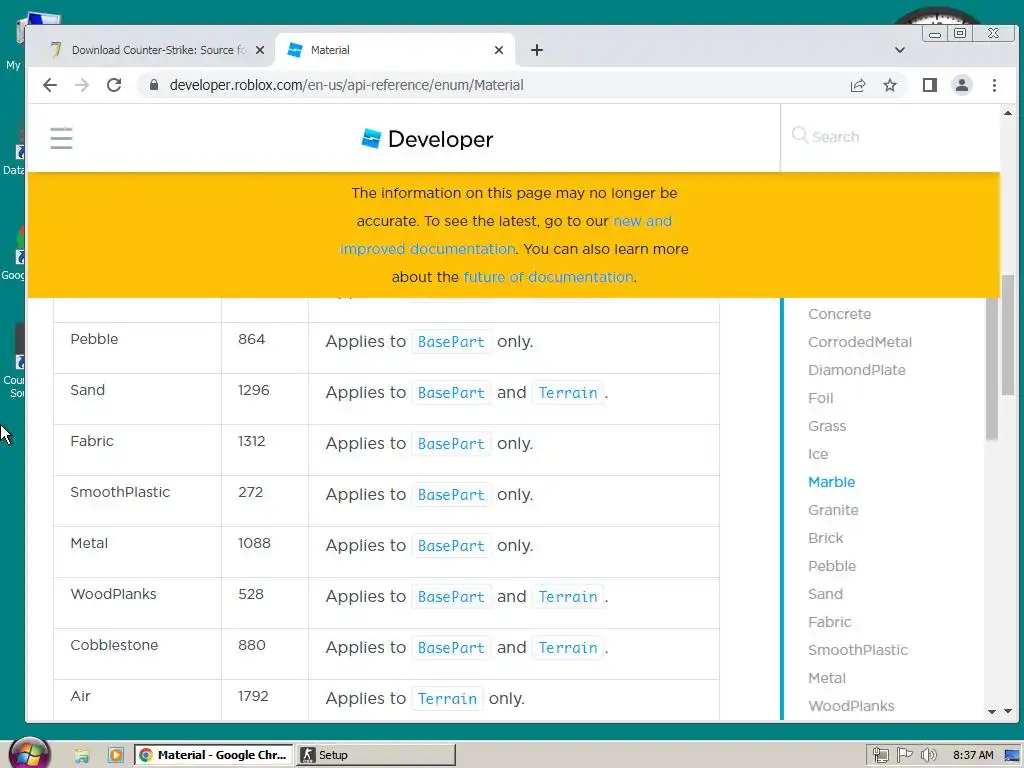
Task: Click the taskbar clock 8:37 AM
Action: click(x=972, y=755)
